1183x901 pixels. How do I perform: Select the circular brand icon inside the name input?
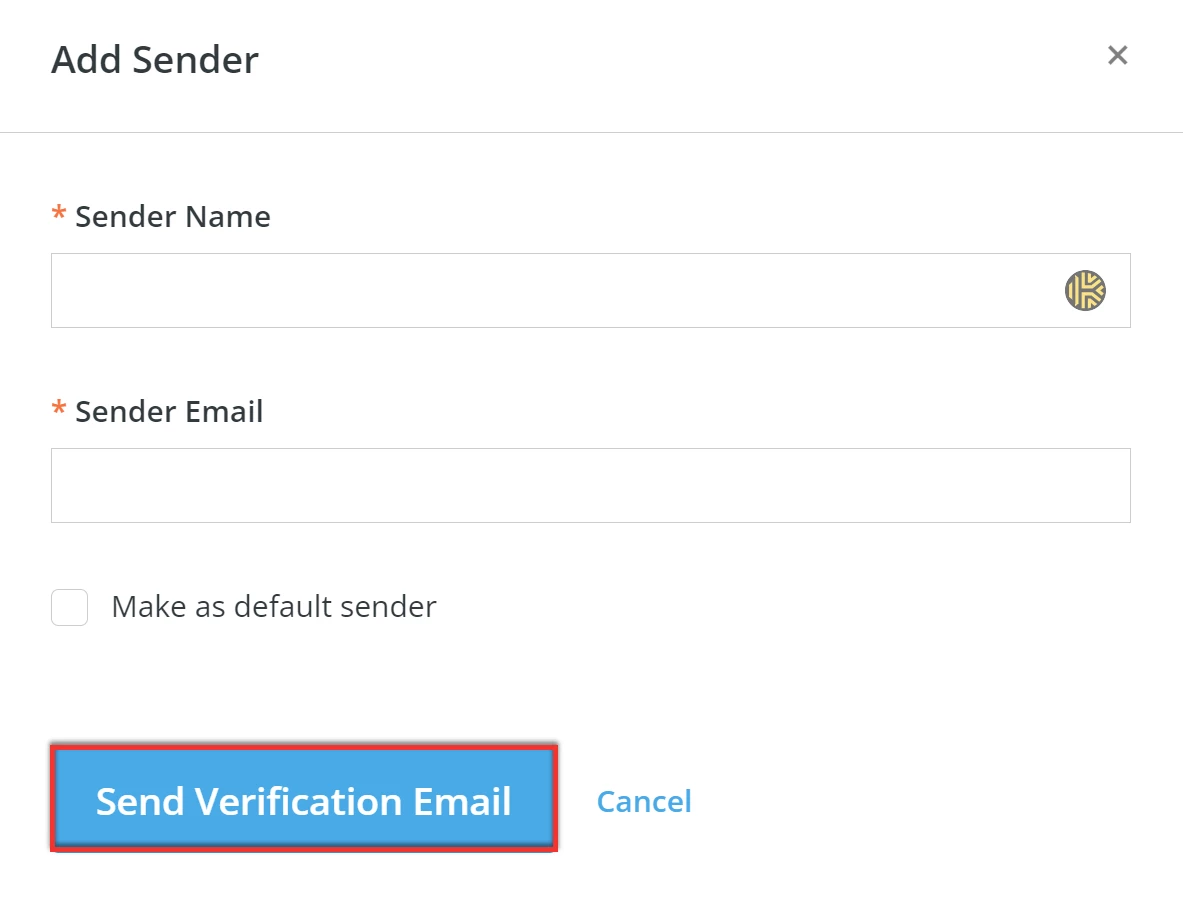(1085, 290)
